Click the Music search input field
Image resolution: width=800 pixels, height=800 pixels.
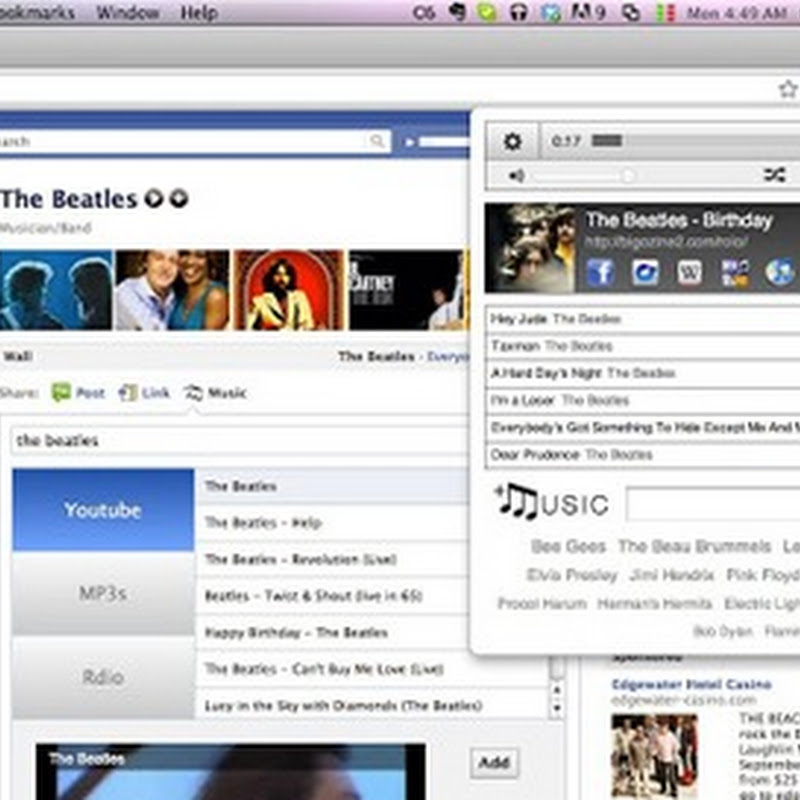[x=713, y=504]
